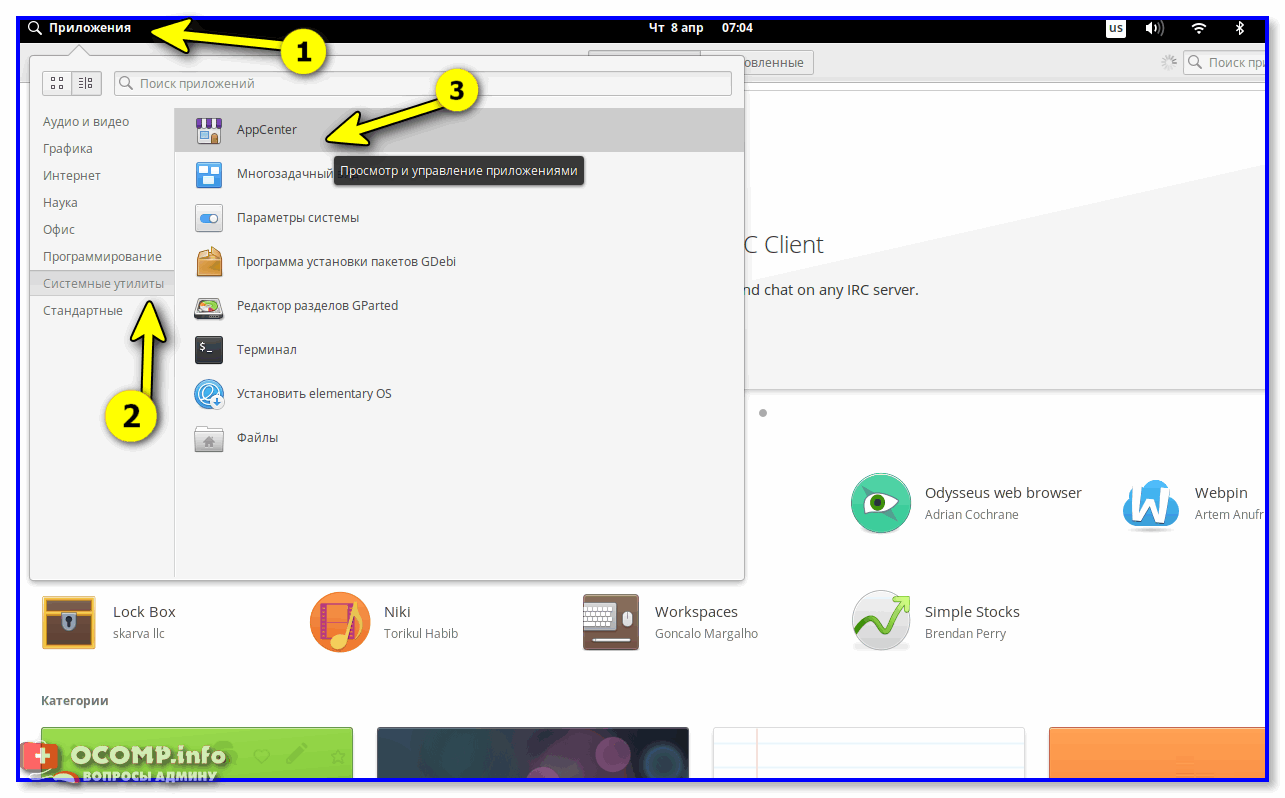Screen dimensions: 1285x798
Task: Open the Files application
Action: click(257, 438)
